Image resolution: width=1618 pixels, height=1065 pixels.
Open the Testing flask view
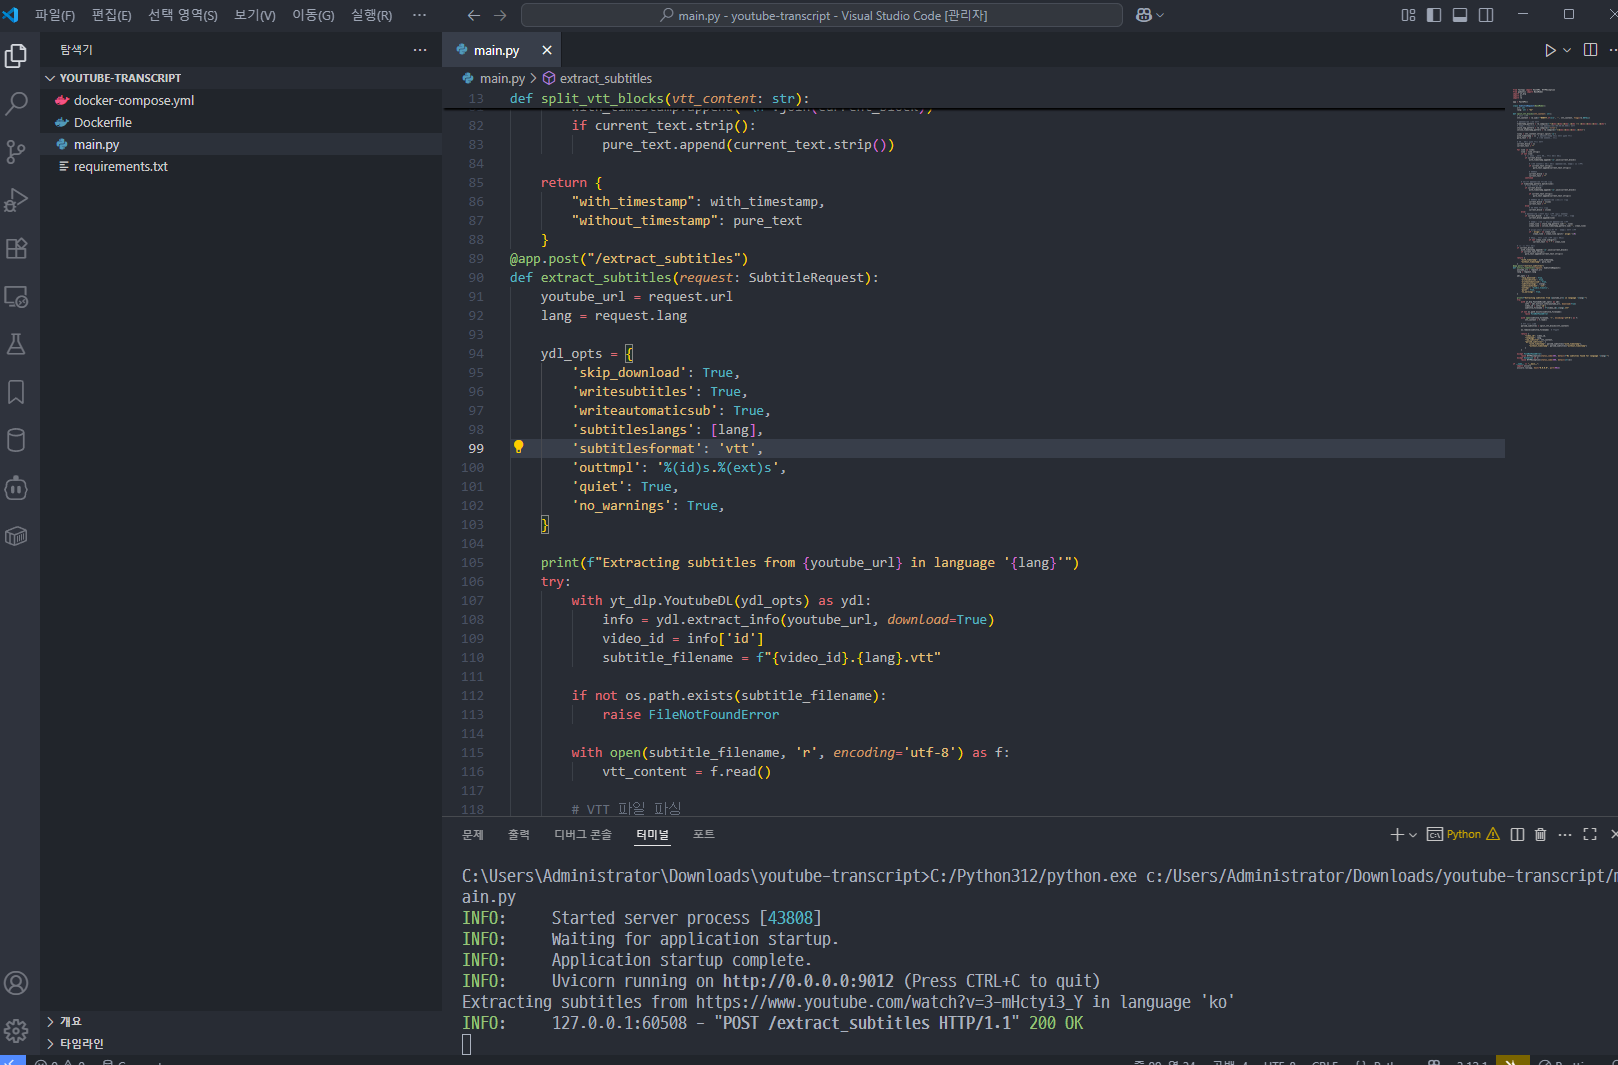coord(16,344)
